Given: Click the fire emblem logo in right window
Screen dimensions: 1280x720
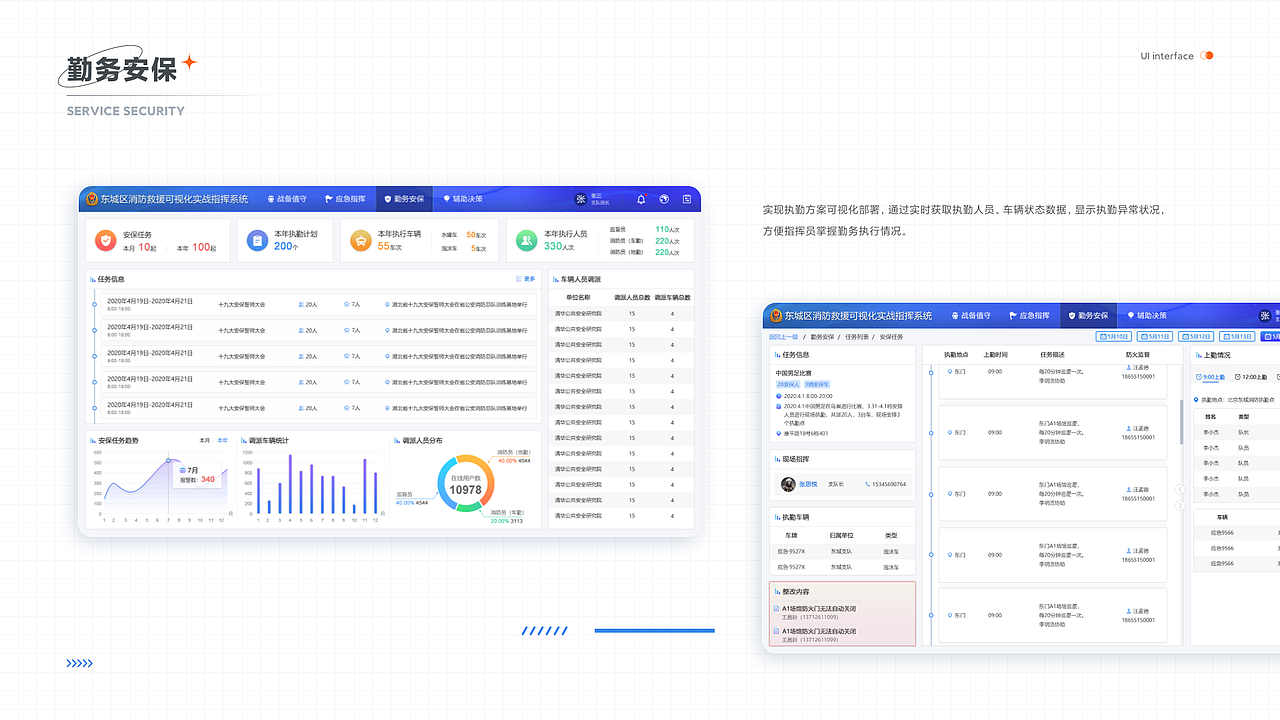Looking at the screenshot, I should coord(775,315).
